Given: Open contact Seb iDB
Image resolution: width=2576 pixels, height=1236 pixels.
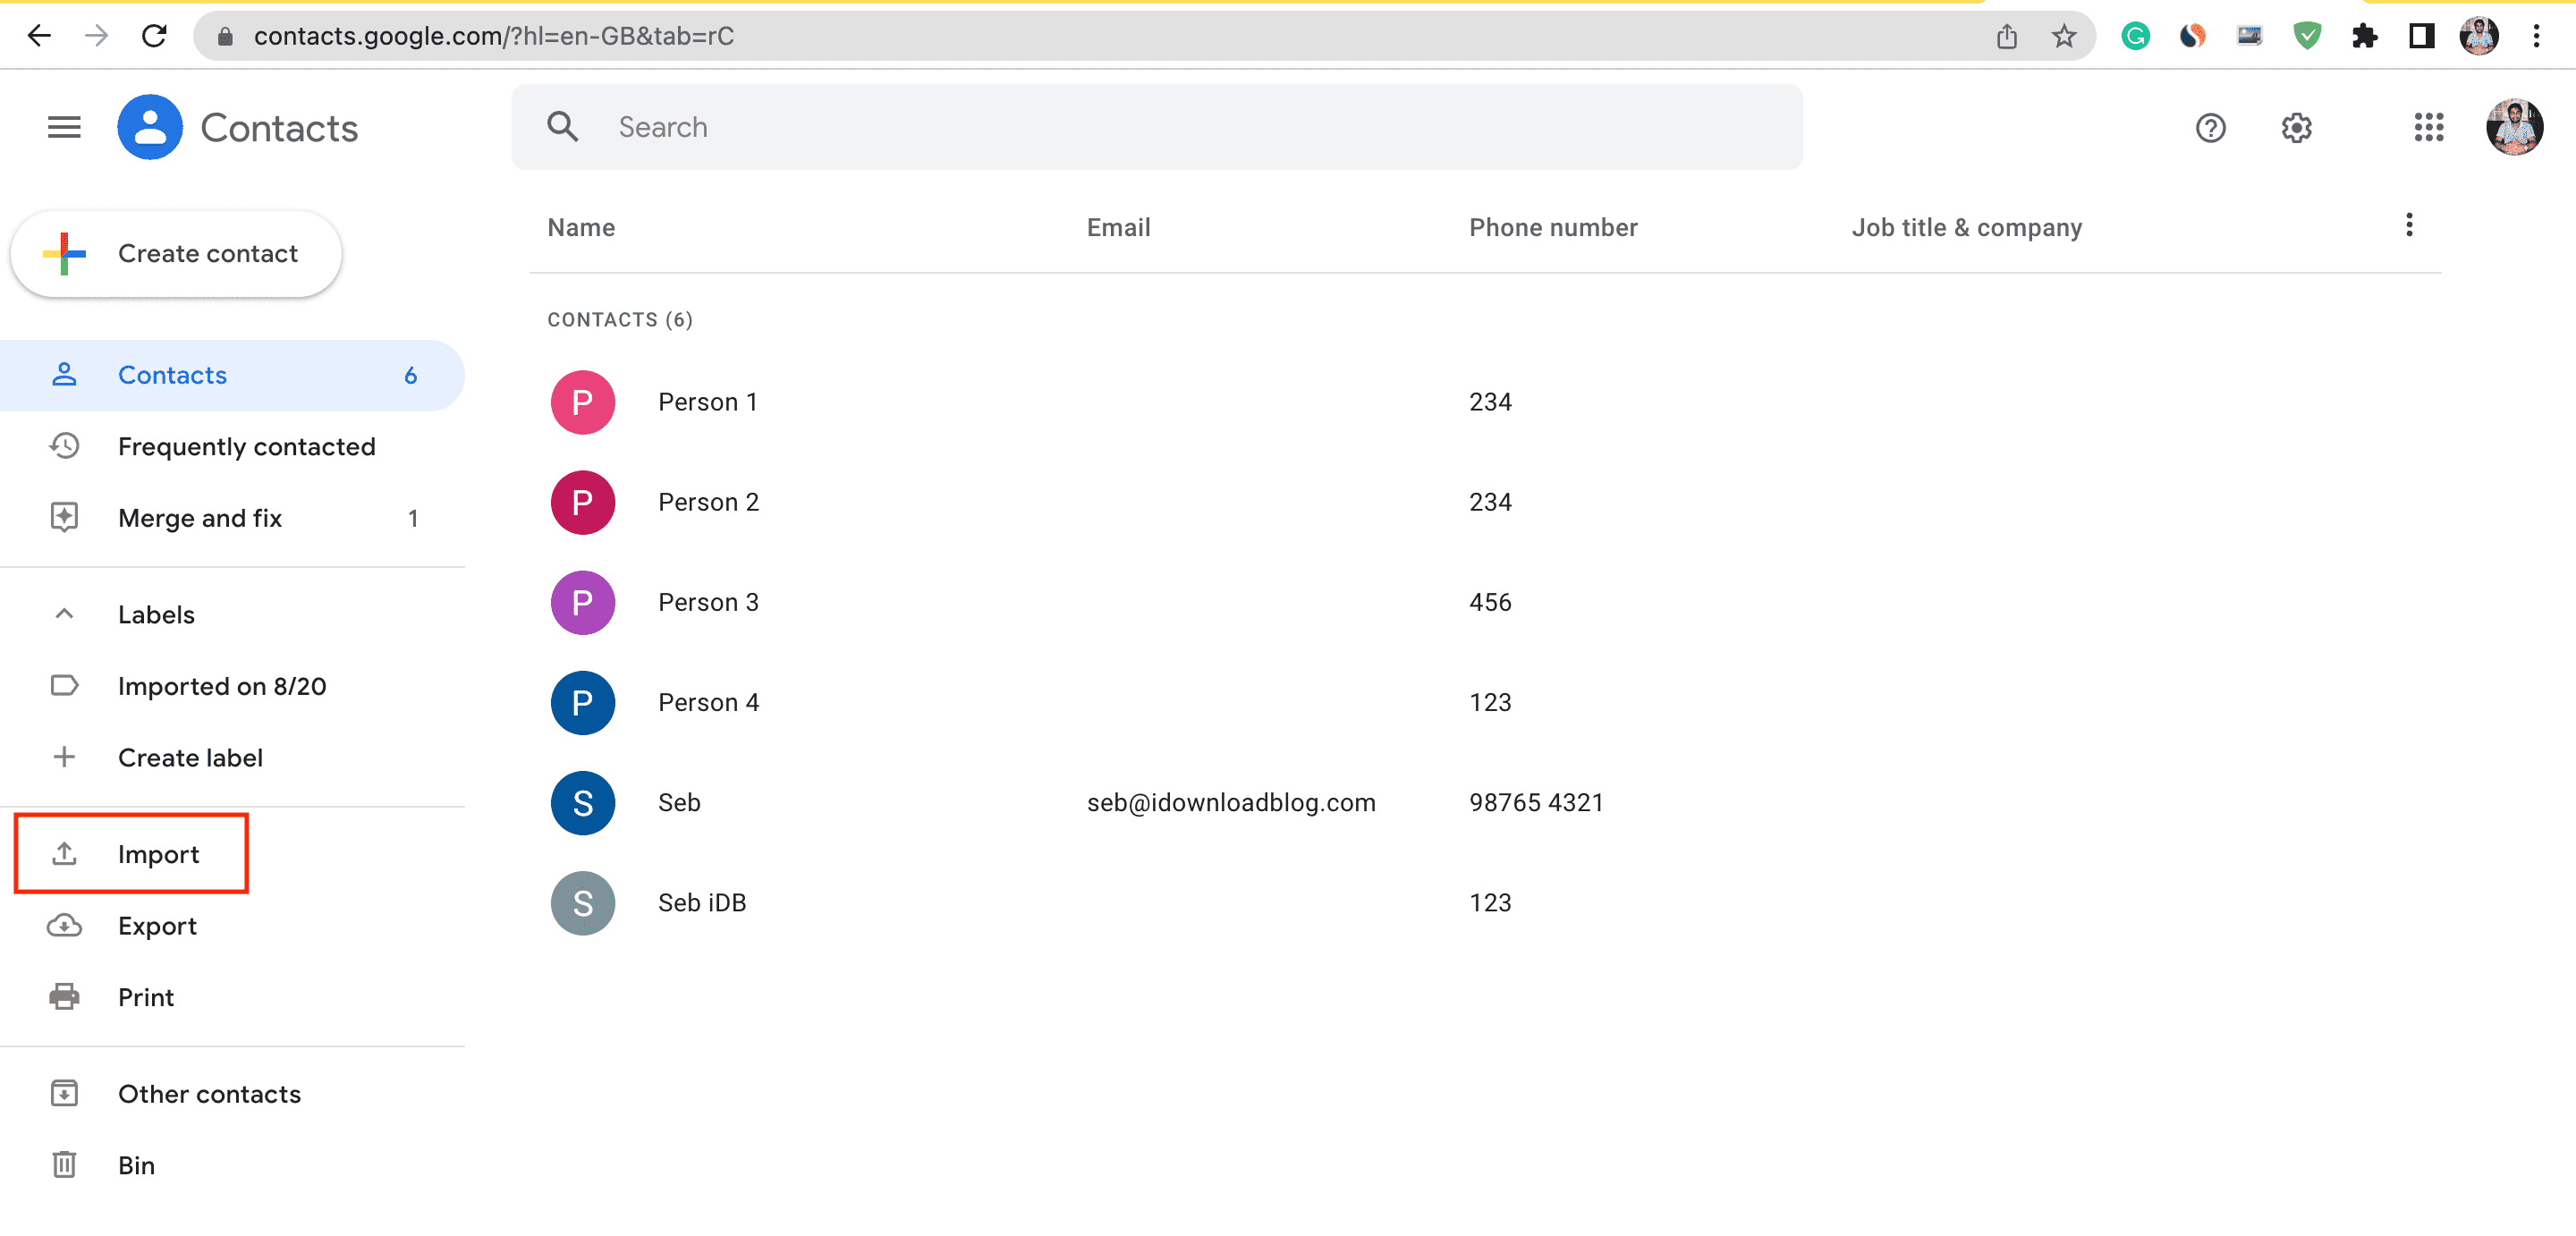Looking at the screenshot, I should point(702,902).
